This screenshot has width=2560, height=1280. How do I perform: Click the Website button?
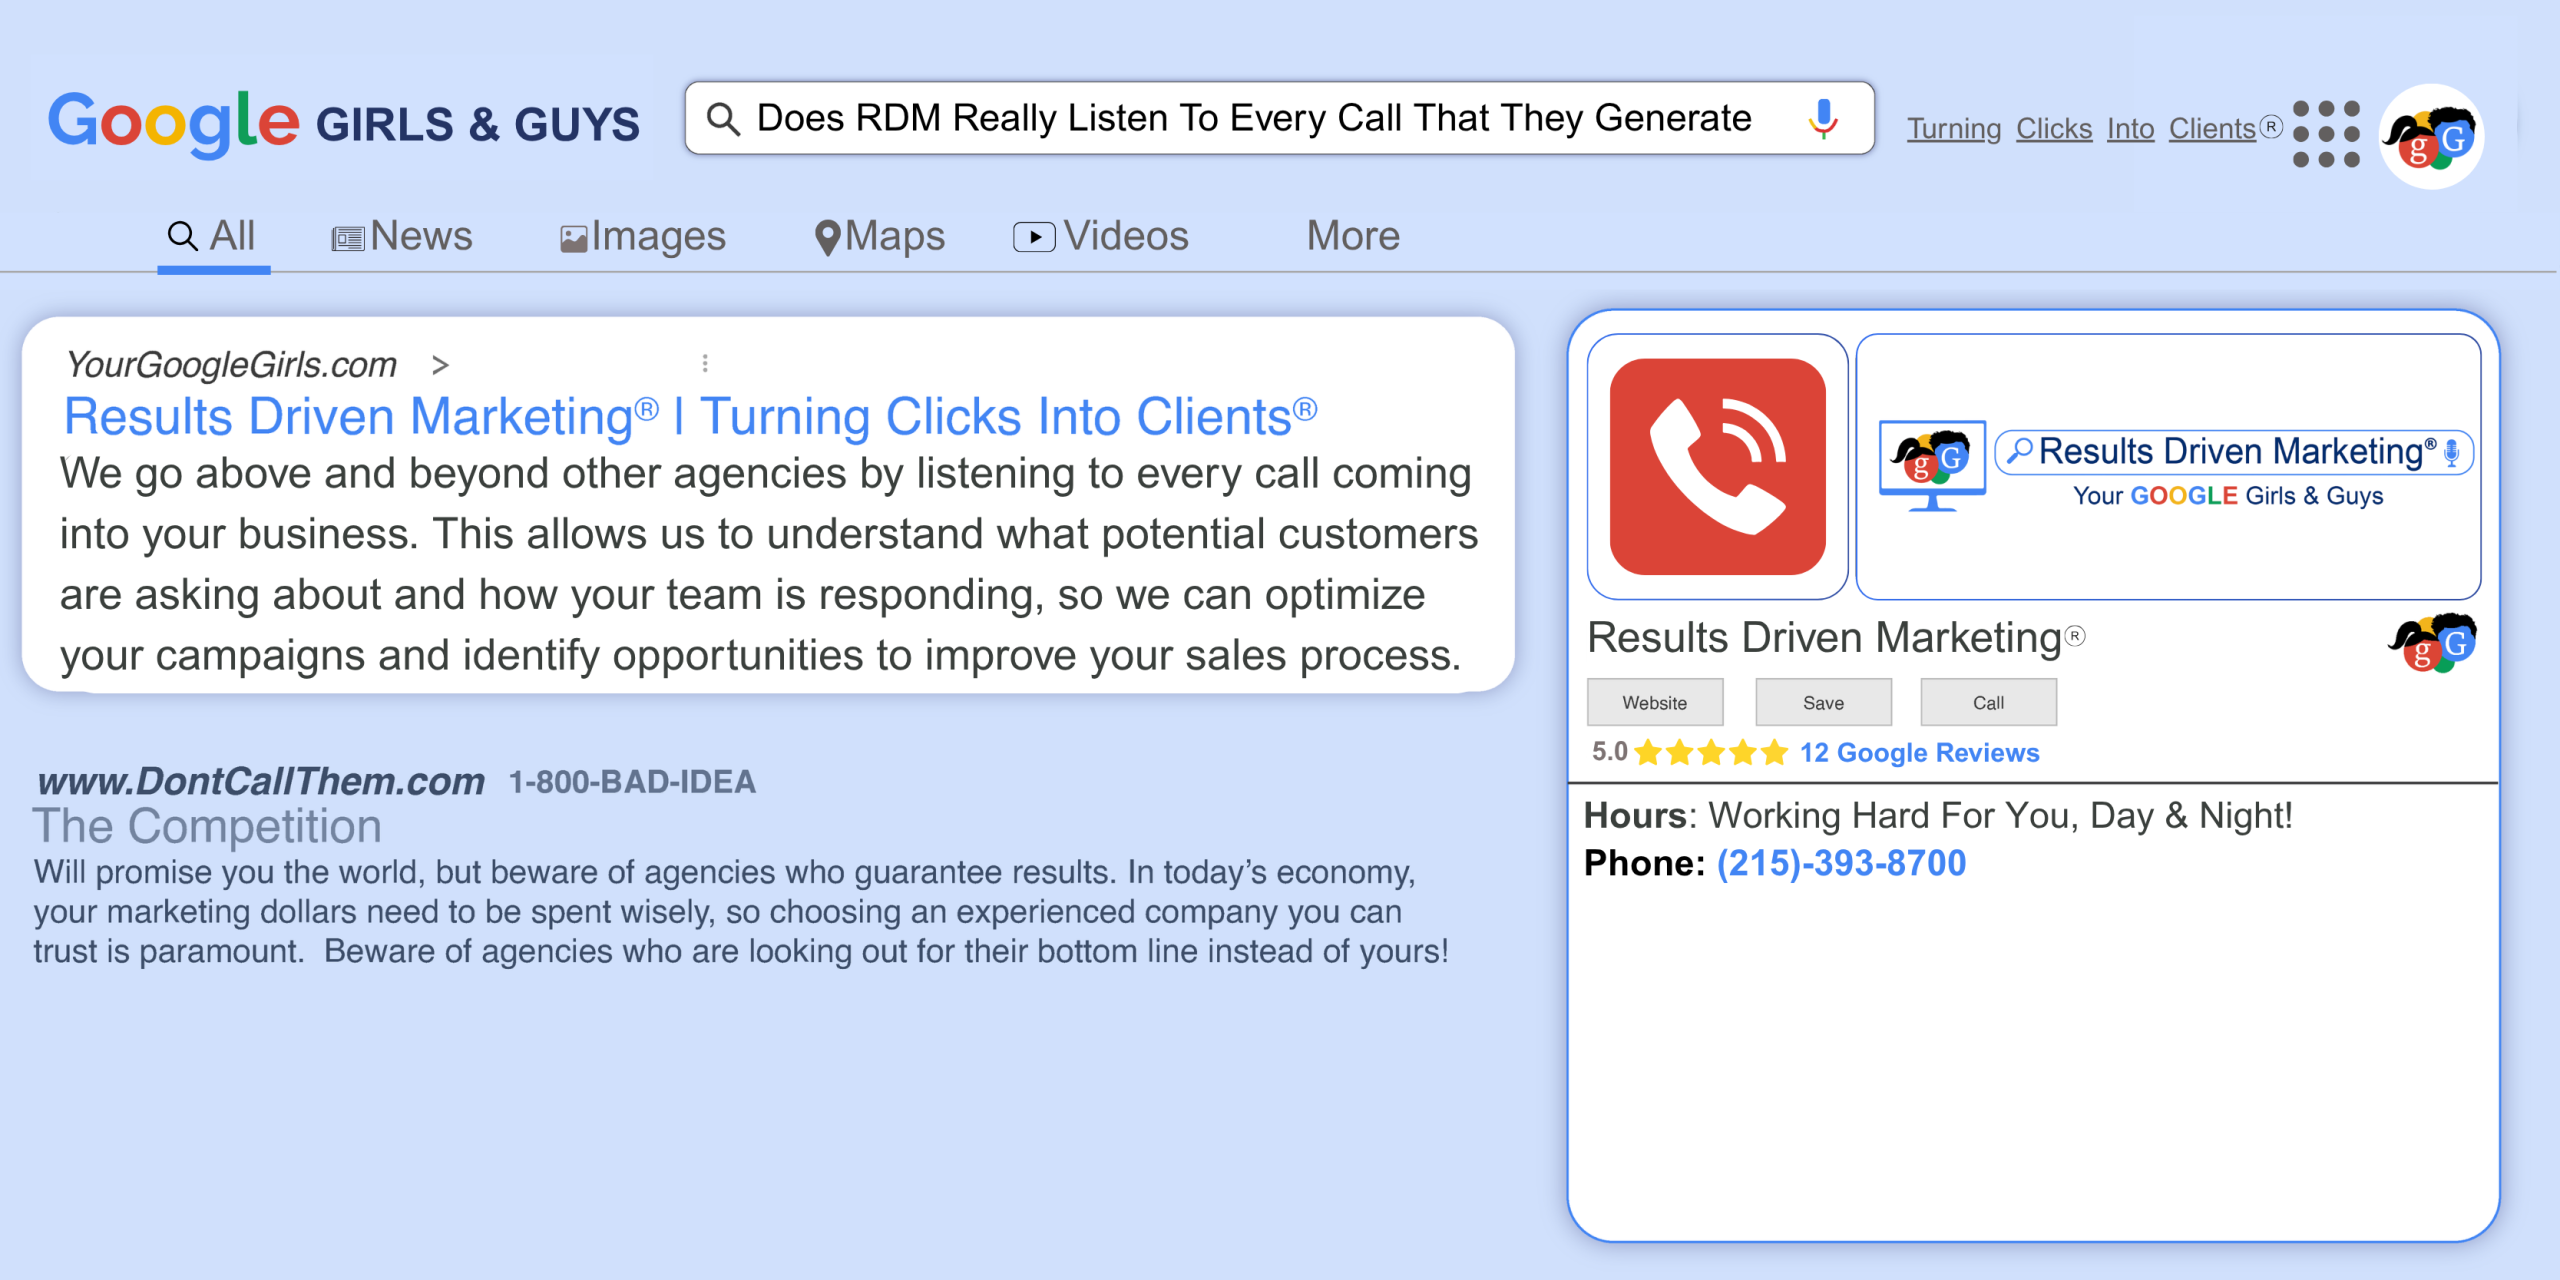[x=1655, y=702]
